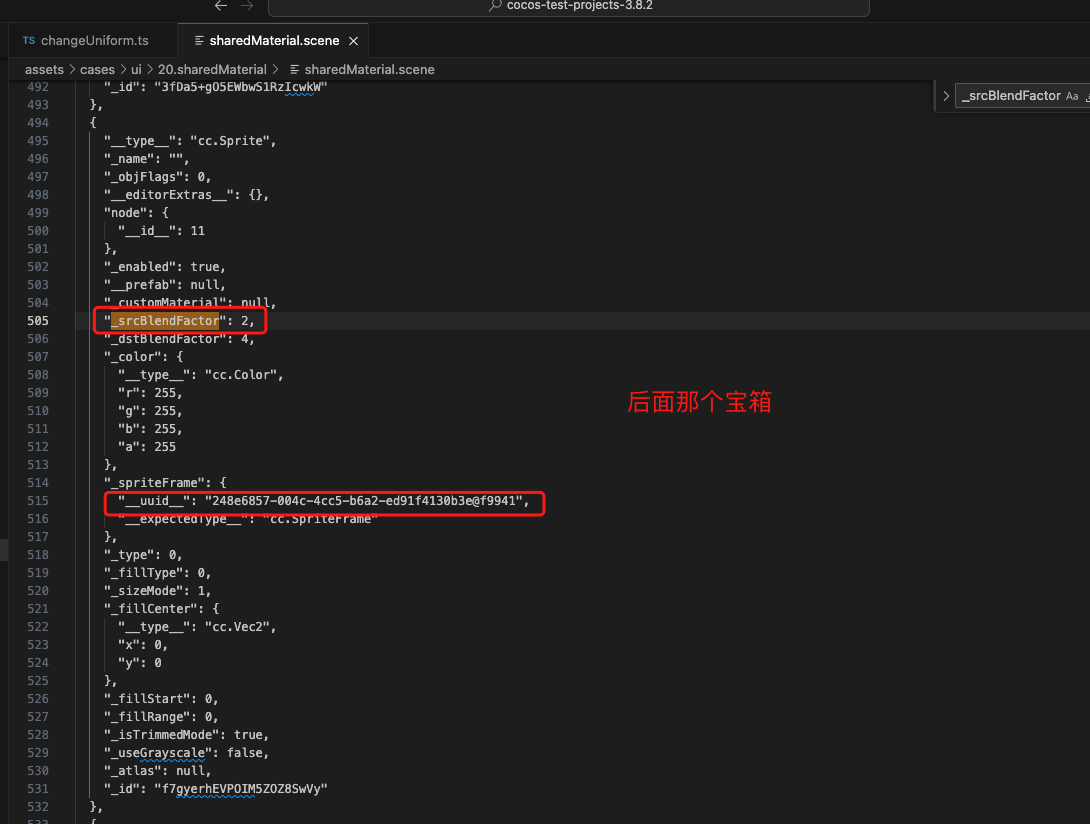The height and width of the screenshot is (824, 1090).
Task: Click "_fillType": 0 line
Action: [157, 573]
